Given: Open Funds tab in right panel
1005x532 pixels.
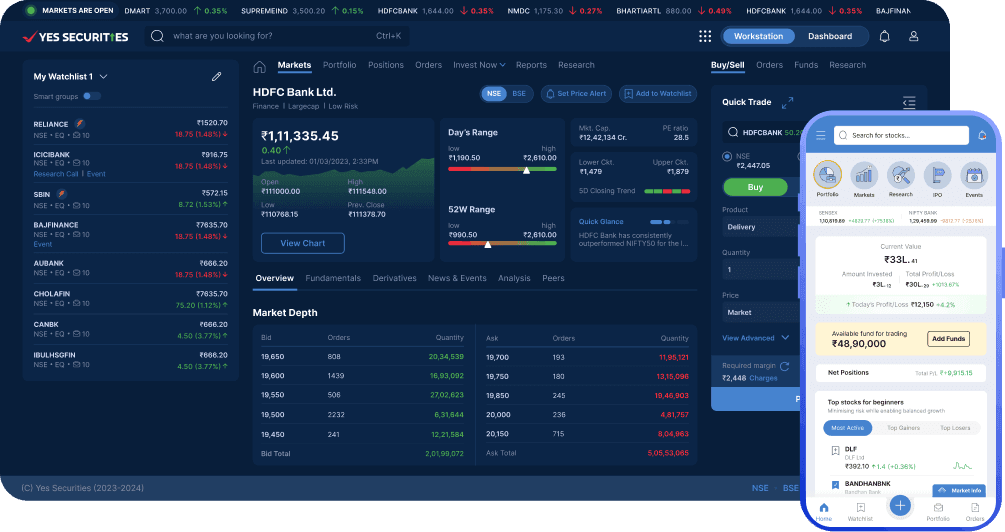Looking at the screenshot, I should tap(806, 65).
